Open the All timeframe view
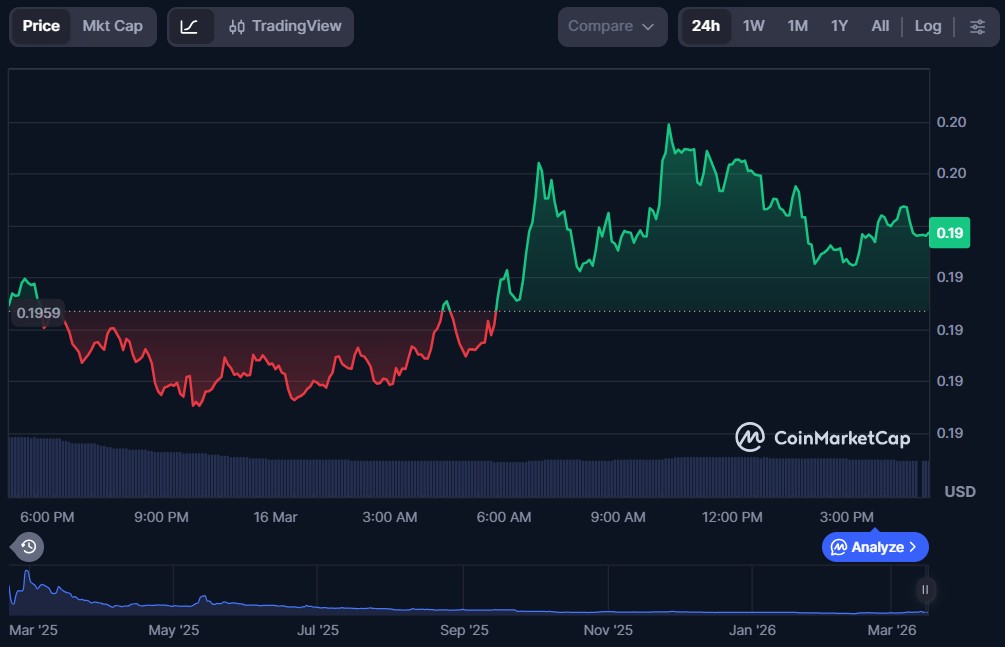Screen dimensions: 1005x647 tap(879, 26)
